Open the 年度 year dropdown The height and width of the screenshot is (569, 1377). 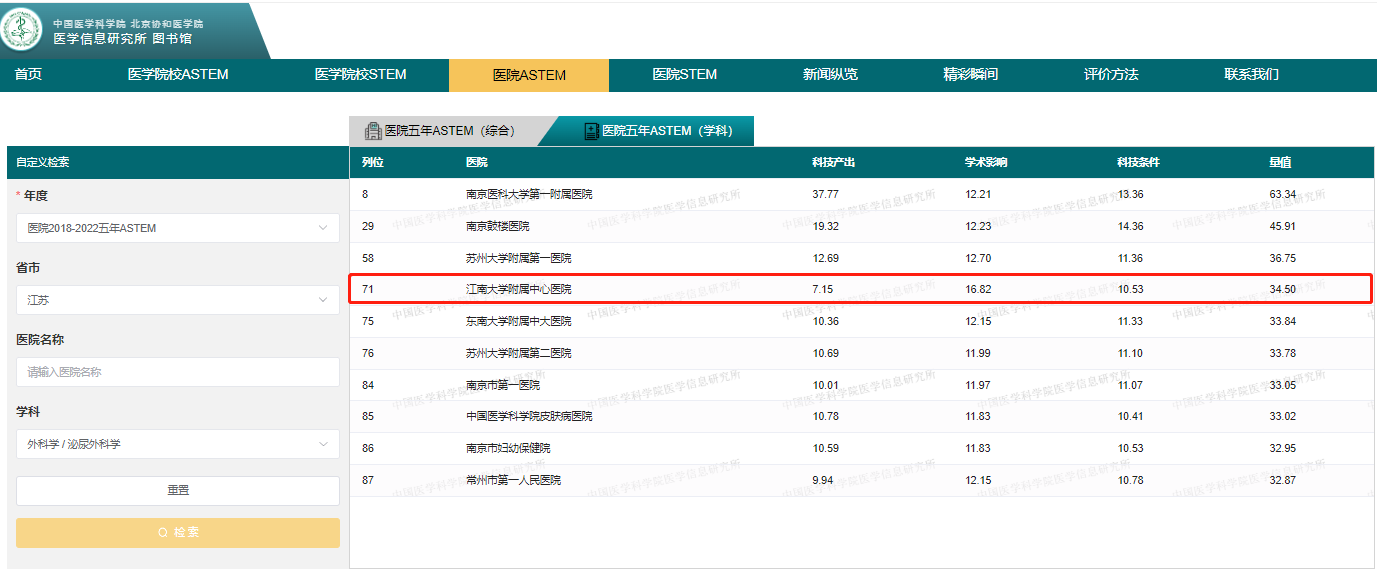point(177,228)
